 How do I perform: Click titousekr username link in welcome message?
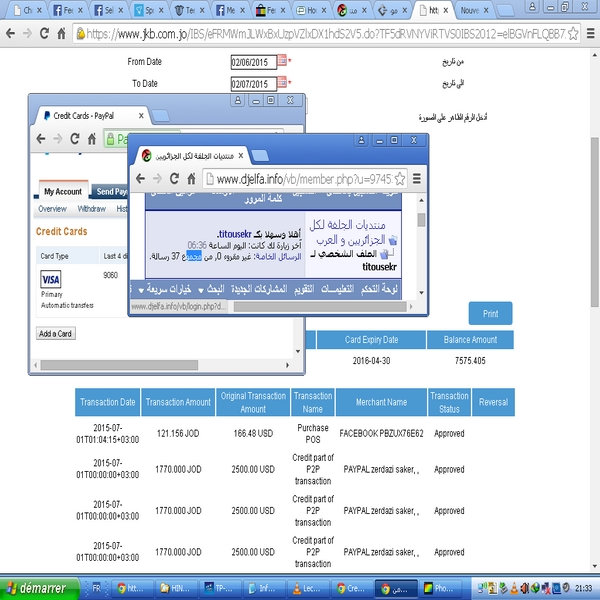(x=235, y=234)
